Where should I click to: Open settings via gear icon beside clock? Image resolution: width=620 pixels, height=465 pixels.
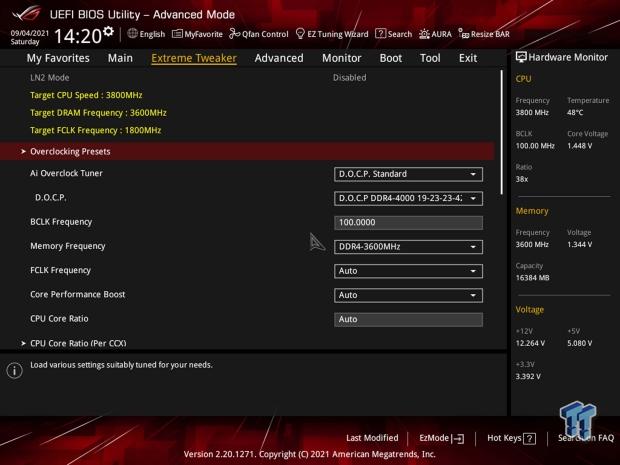(108, 31)
